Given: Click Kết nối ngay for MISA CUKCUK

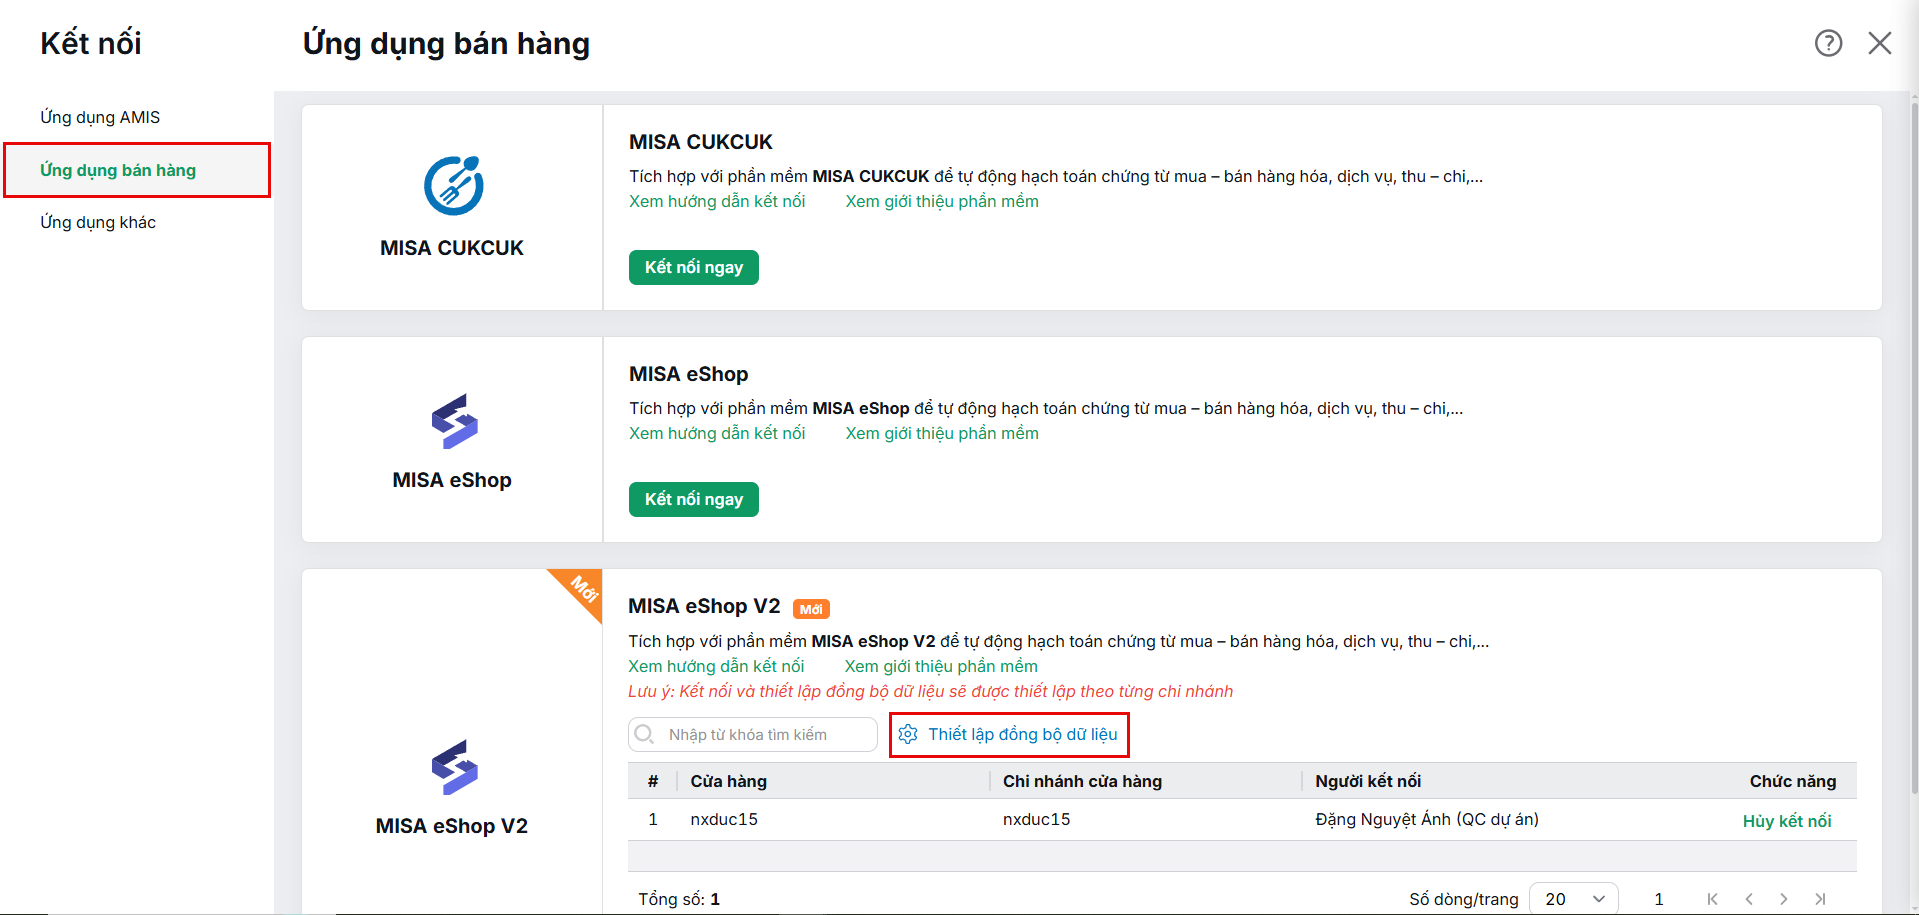Looking at the screenshot, I should 694,267.
